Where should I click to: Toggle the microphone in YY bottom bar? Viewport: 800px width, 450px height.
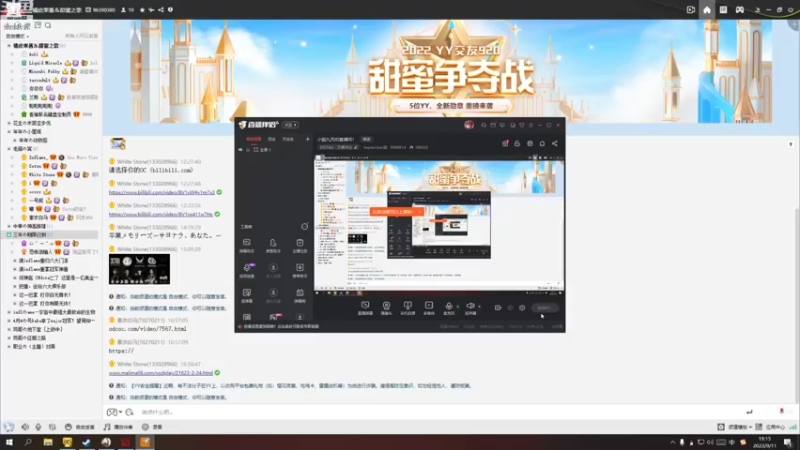[x=38, y=427]
